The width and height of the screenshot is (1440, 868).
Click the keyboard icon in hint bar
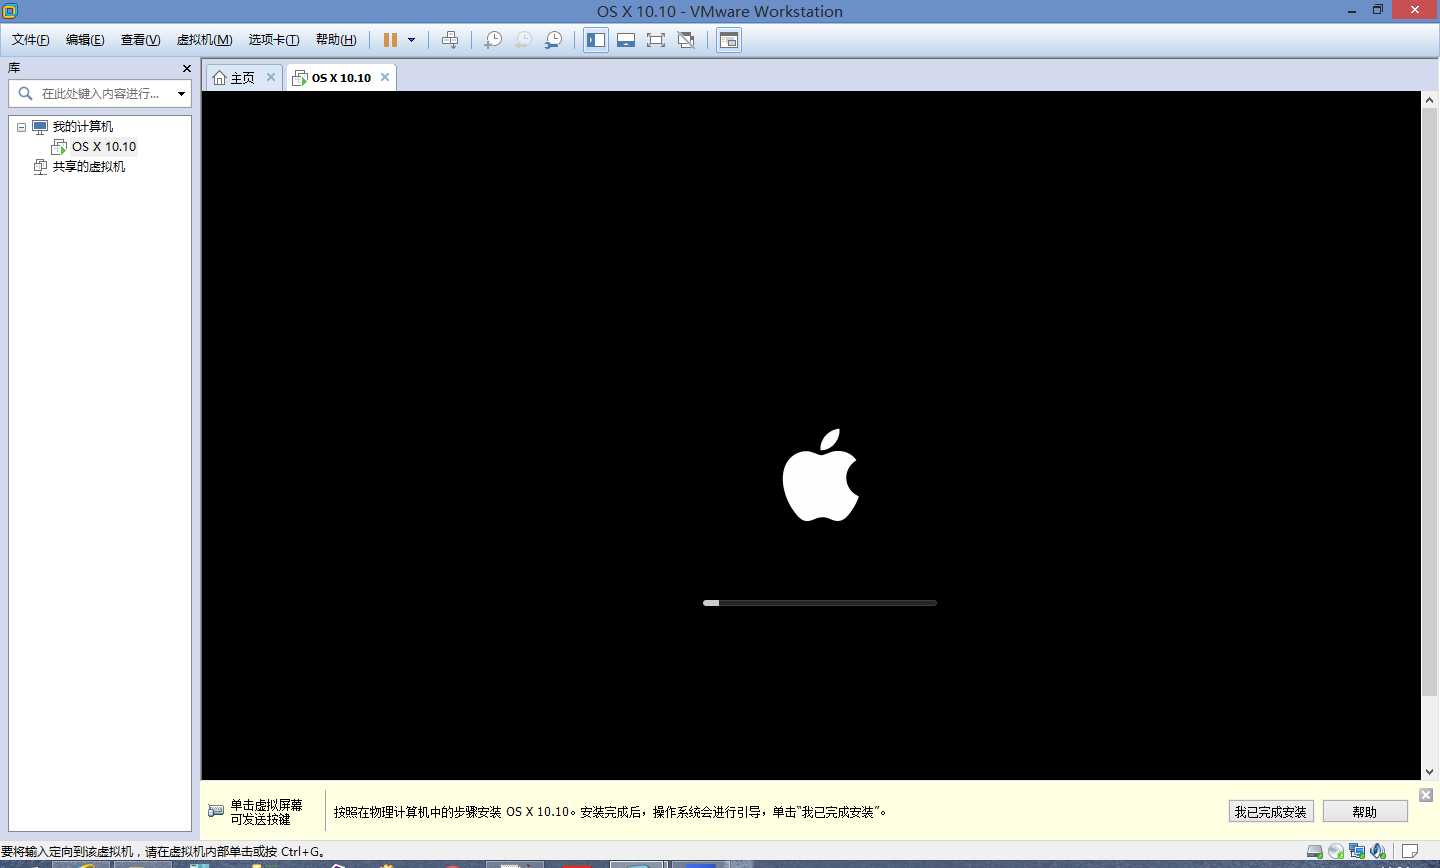[x=216, y=811]
